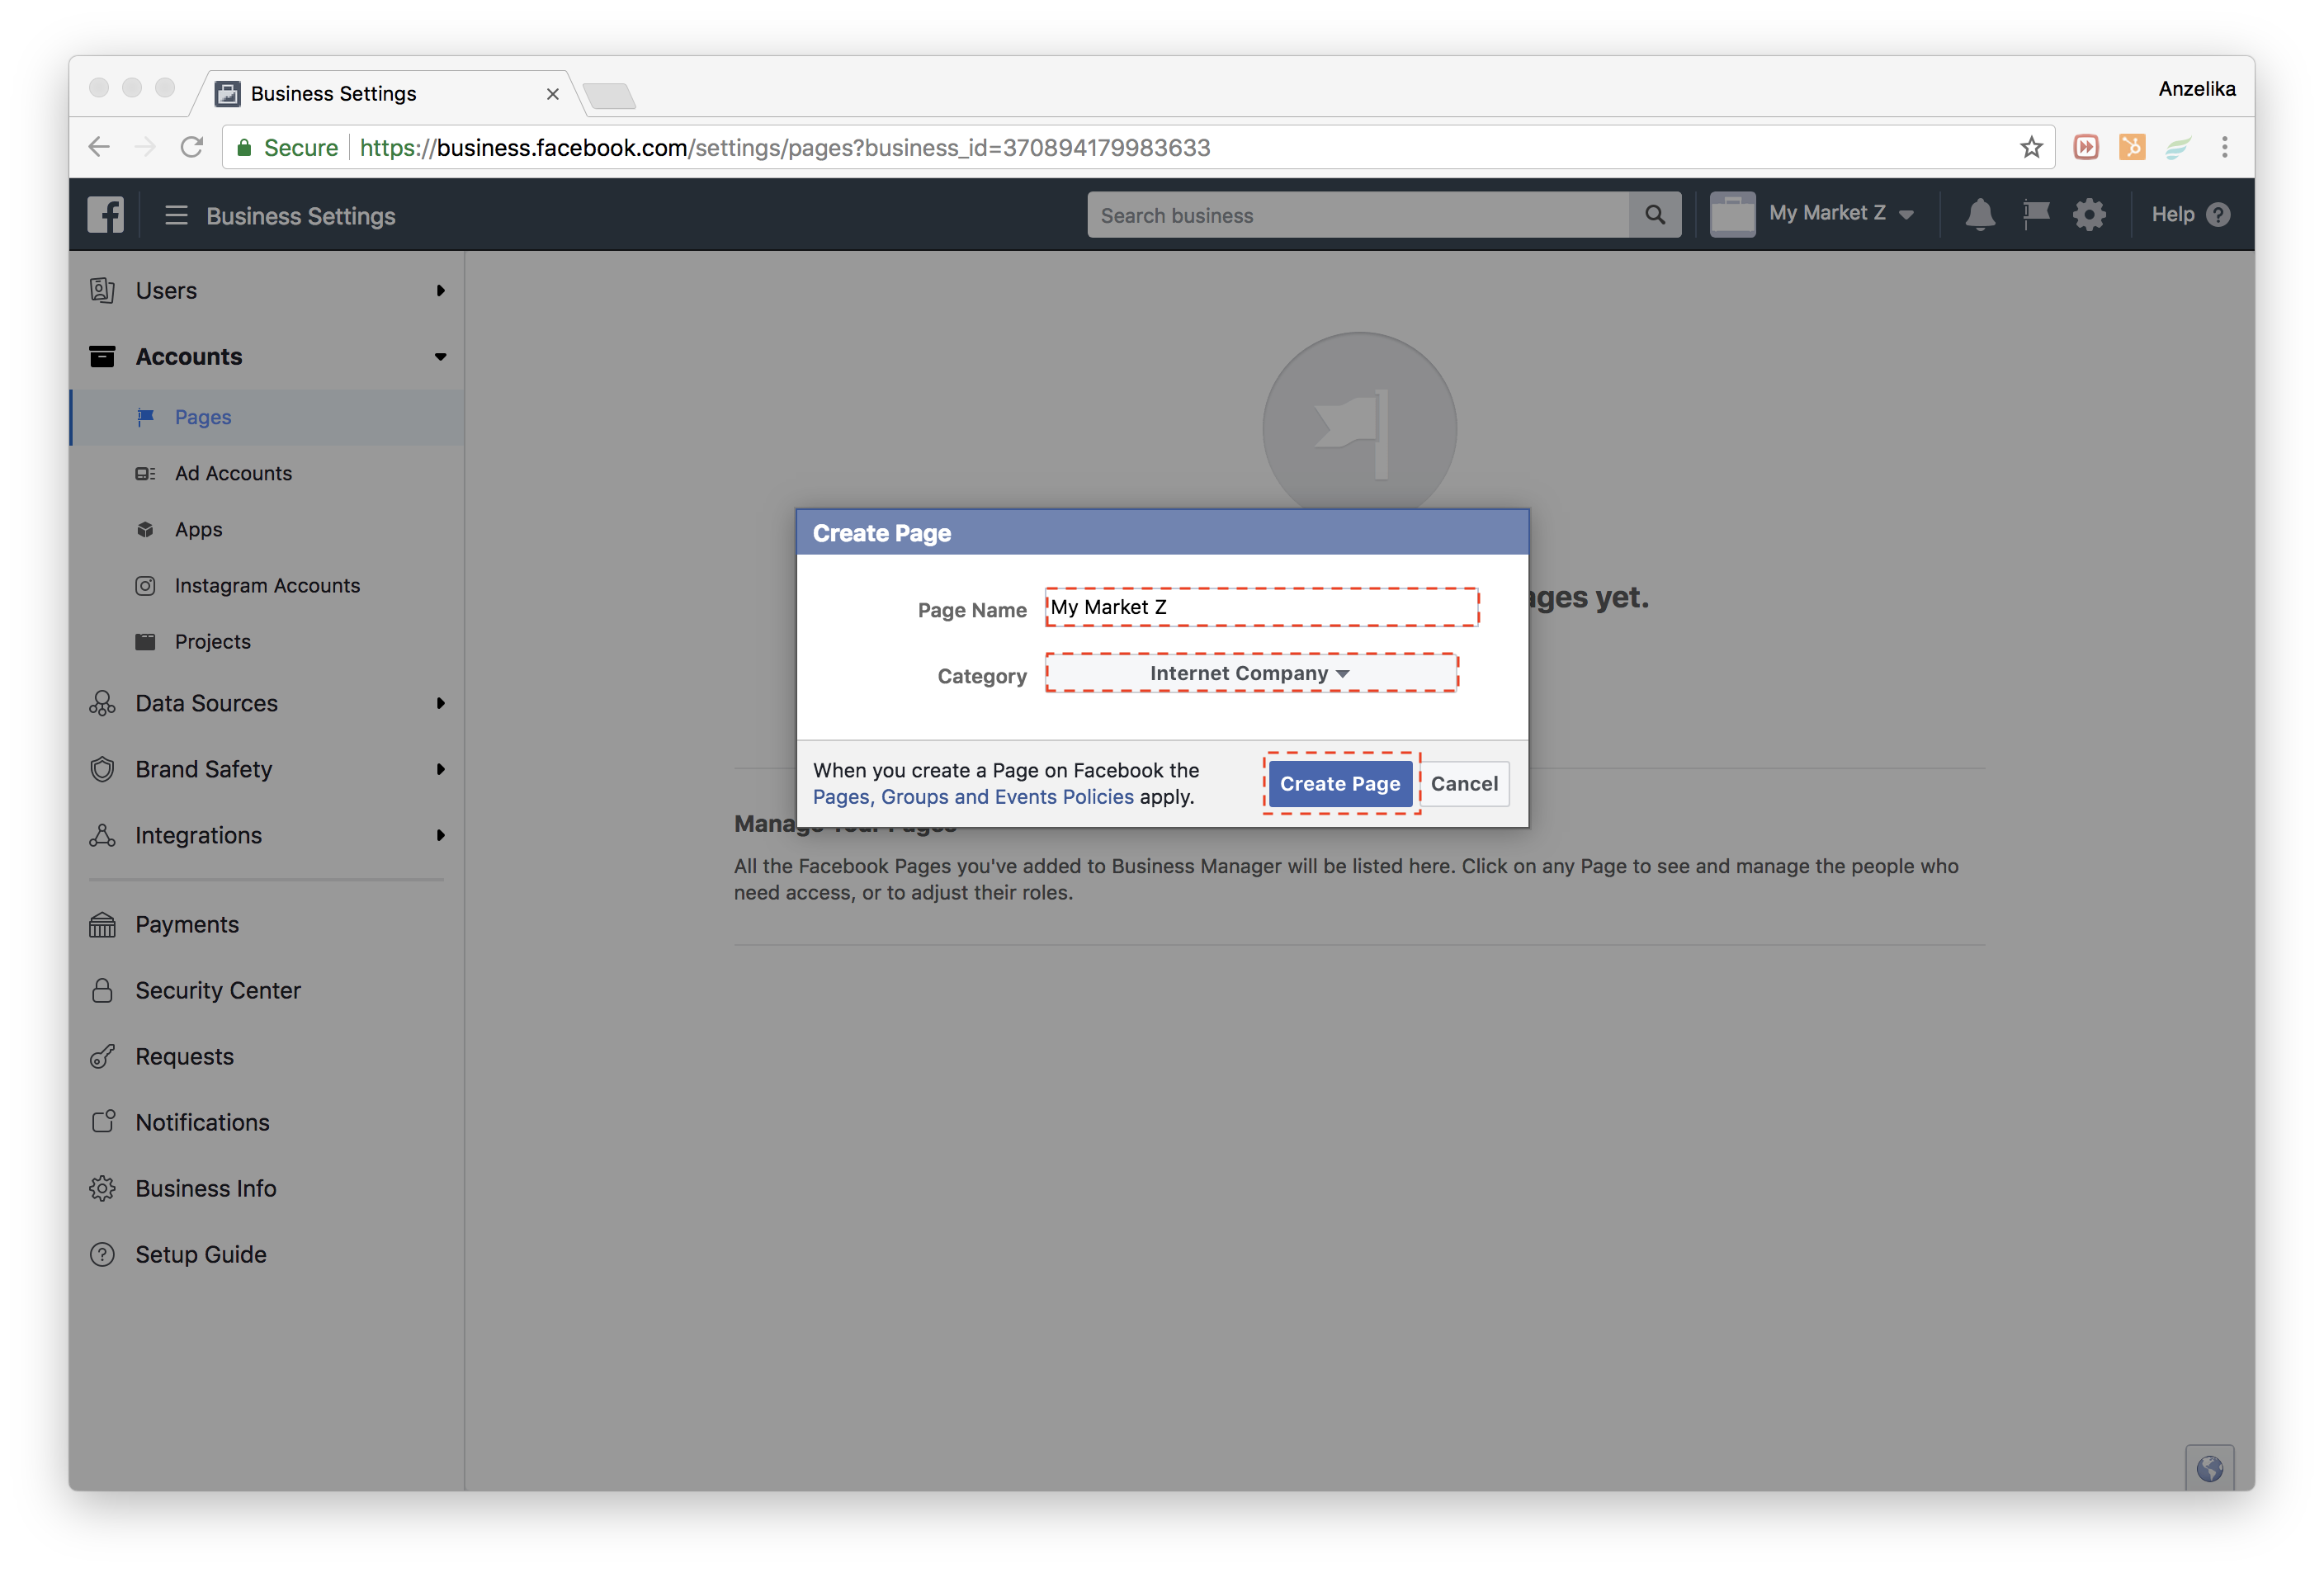Open Business Info in the sidebar
The width and height of the screenshot is (2324, 1573).
[x=267, y=1188]
